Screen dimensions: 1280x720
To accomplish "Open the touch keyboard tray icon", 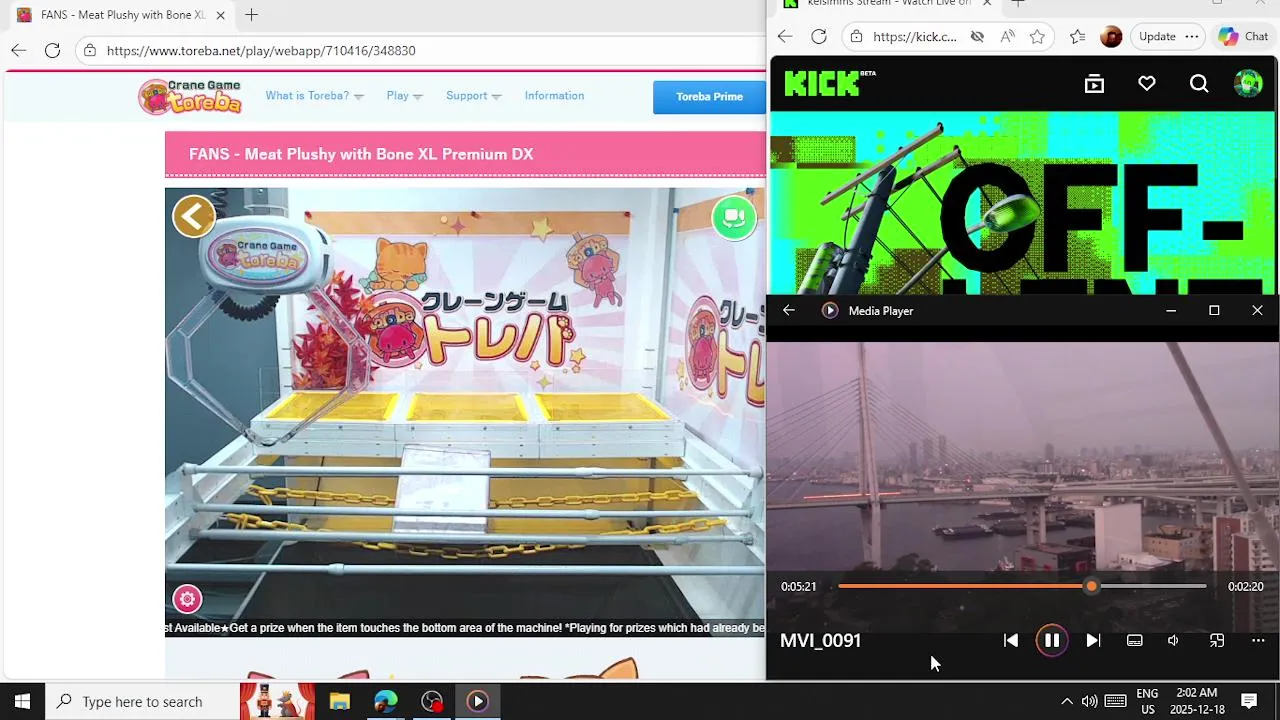I will (1116, 701).
